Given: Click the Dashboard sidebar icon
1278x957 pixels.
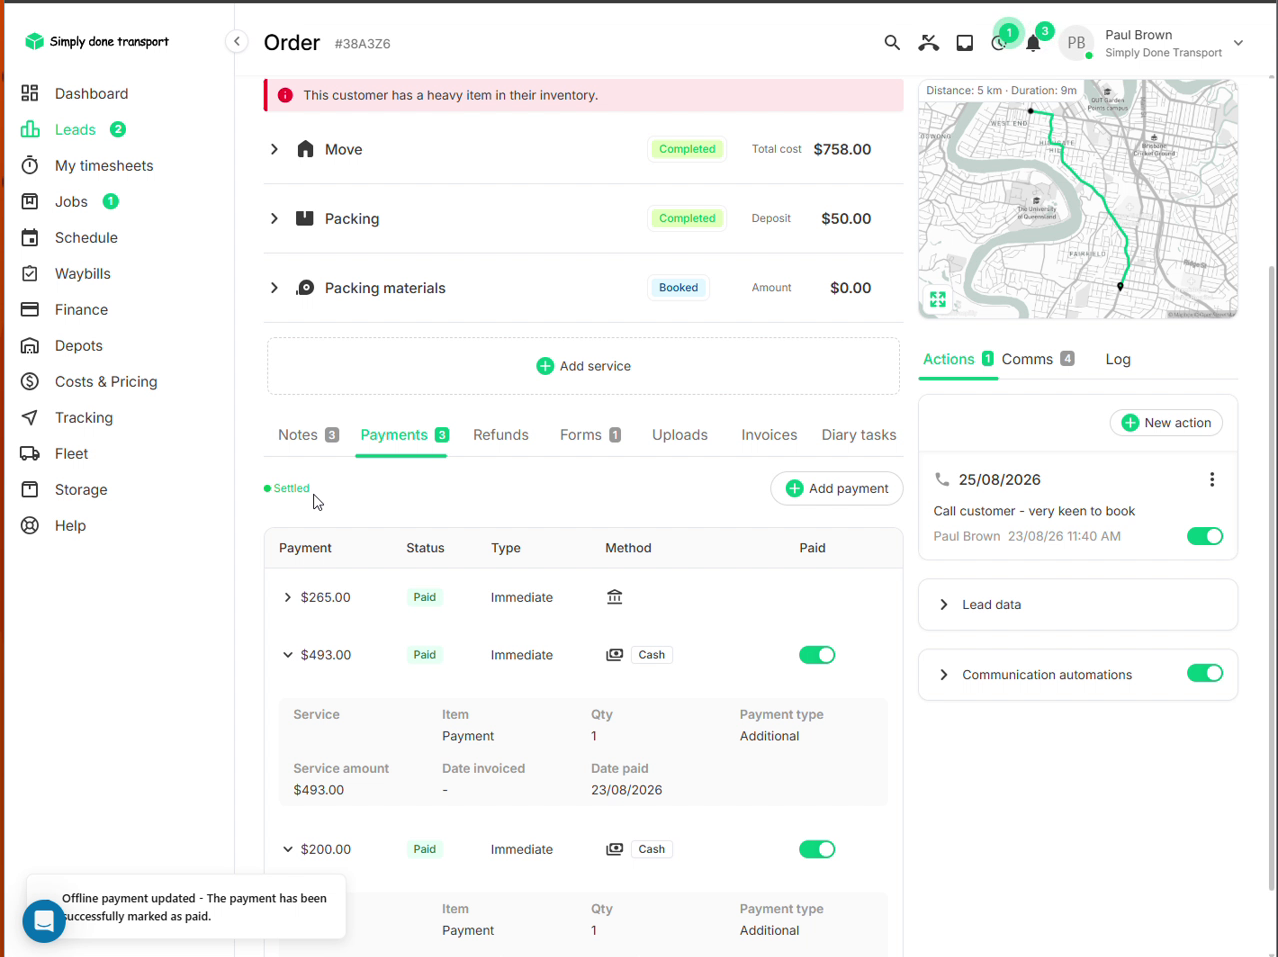Looking at the screenshot, I should coord(30,93).
